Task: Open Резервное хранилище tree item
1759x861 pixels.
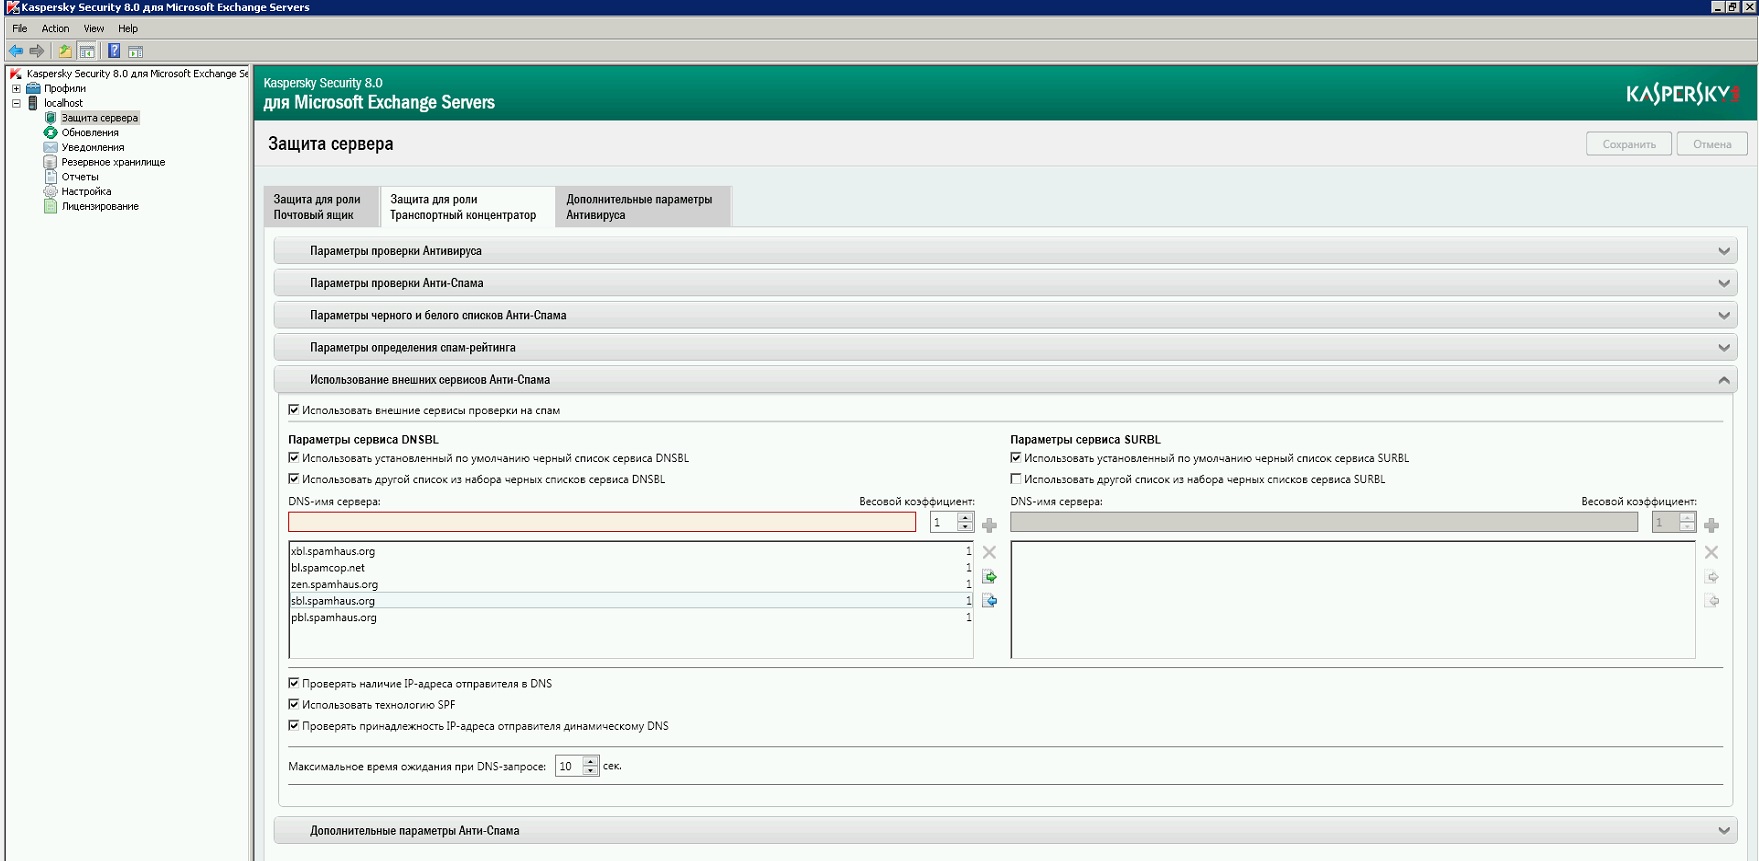Action: click(x=113, y=162)
